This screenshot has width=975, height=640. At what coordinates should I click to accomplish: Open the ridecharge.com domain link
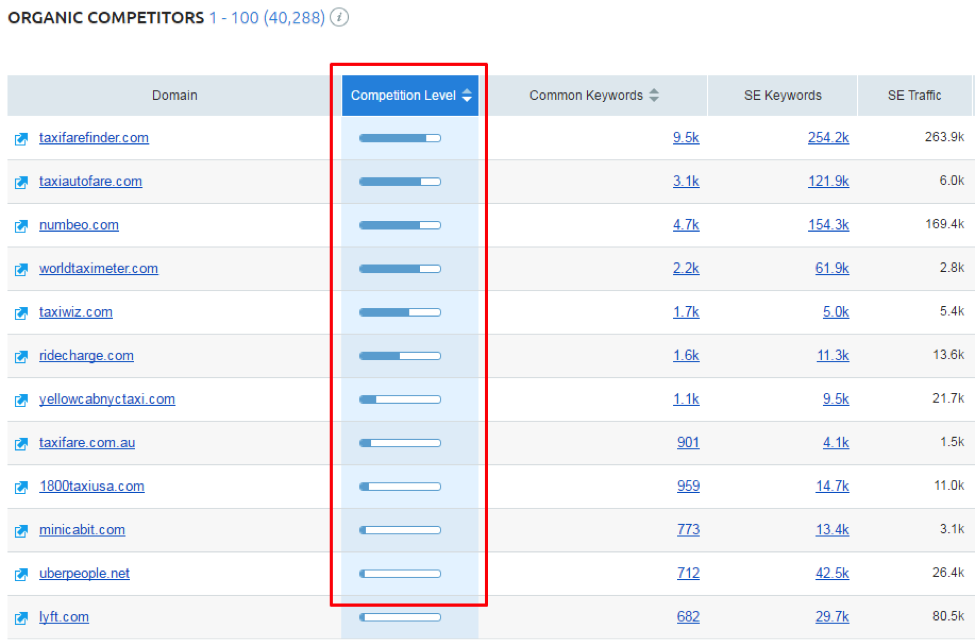(86, 356)
